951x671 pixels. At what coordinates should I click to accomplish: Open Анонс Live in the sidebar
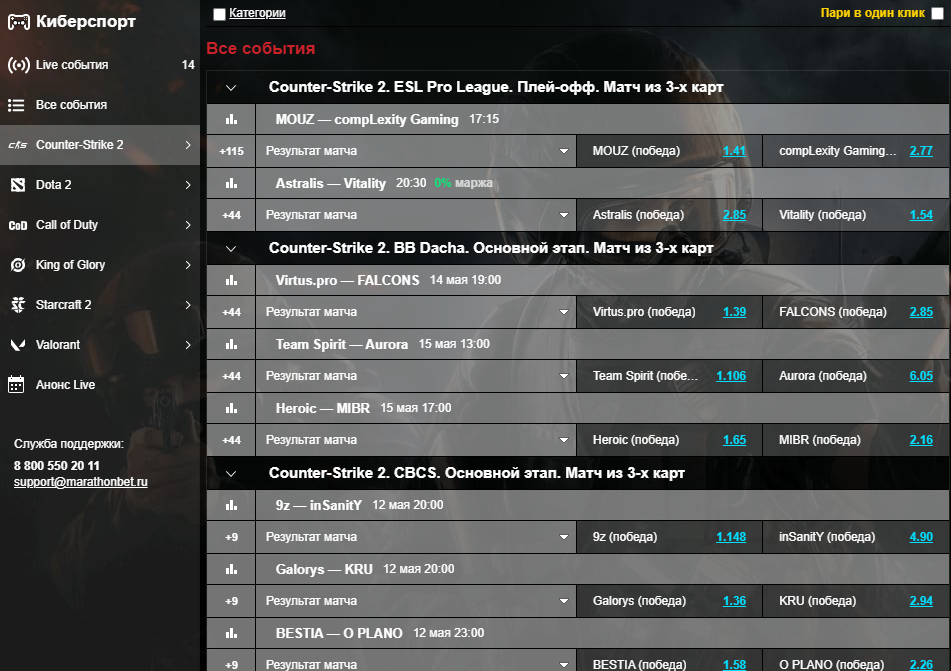100,385
